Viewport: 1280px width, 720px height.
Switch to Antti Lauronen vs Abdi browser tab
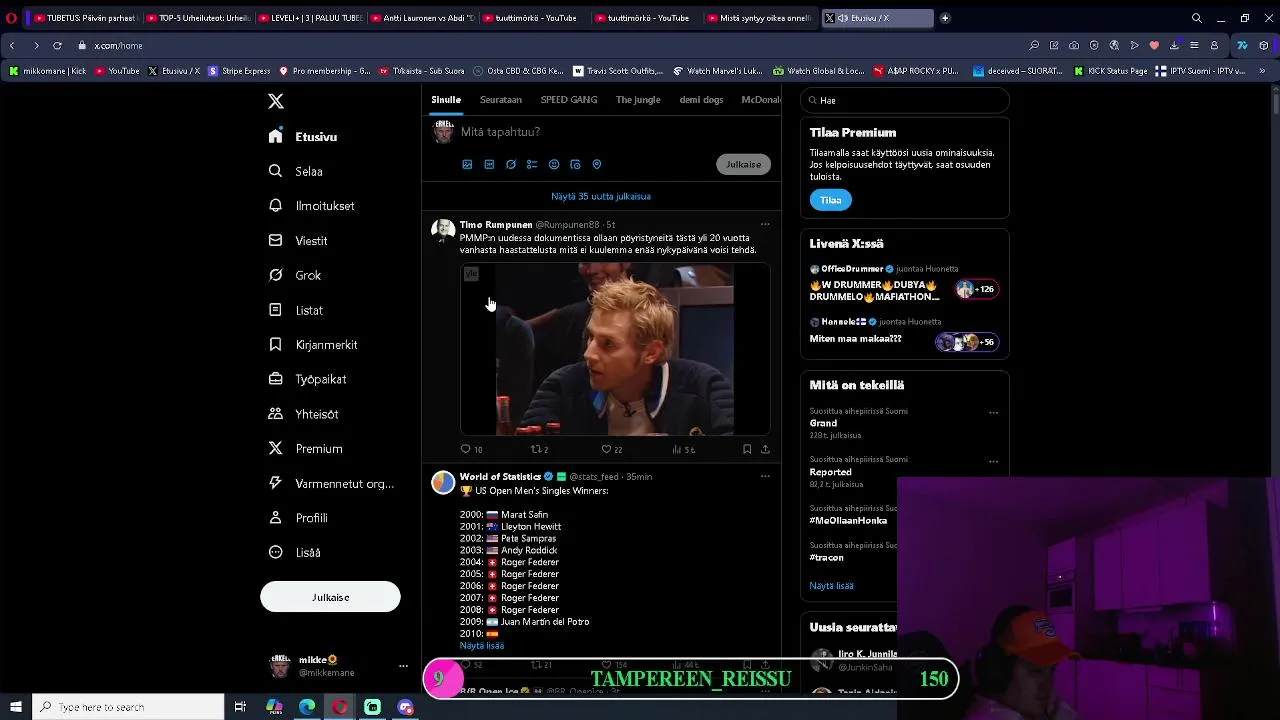tap(421, 18)
